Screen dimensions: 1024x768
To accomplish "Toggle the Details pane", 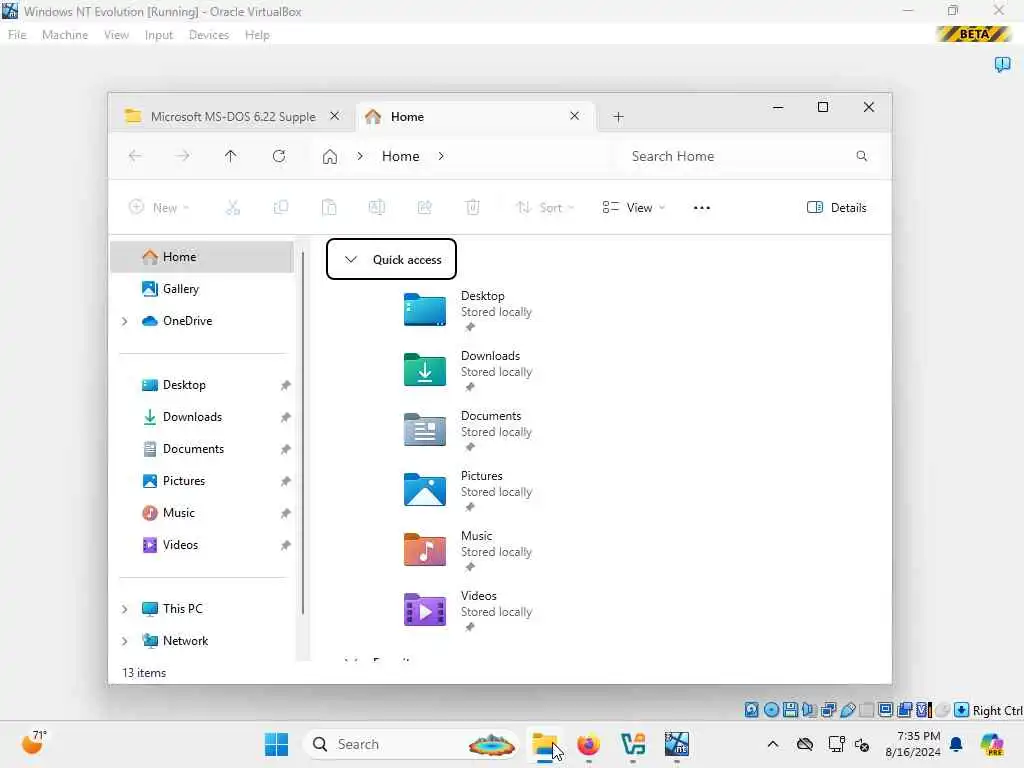I will click(837, 208).
